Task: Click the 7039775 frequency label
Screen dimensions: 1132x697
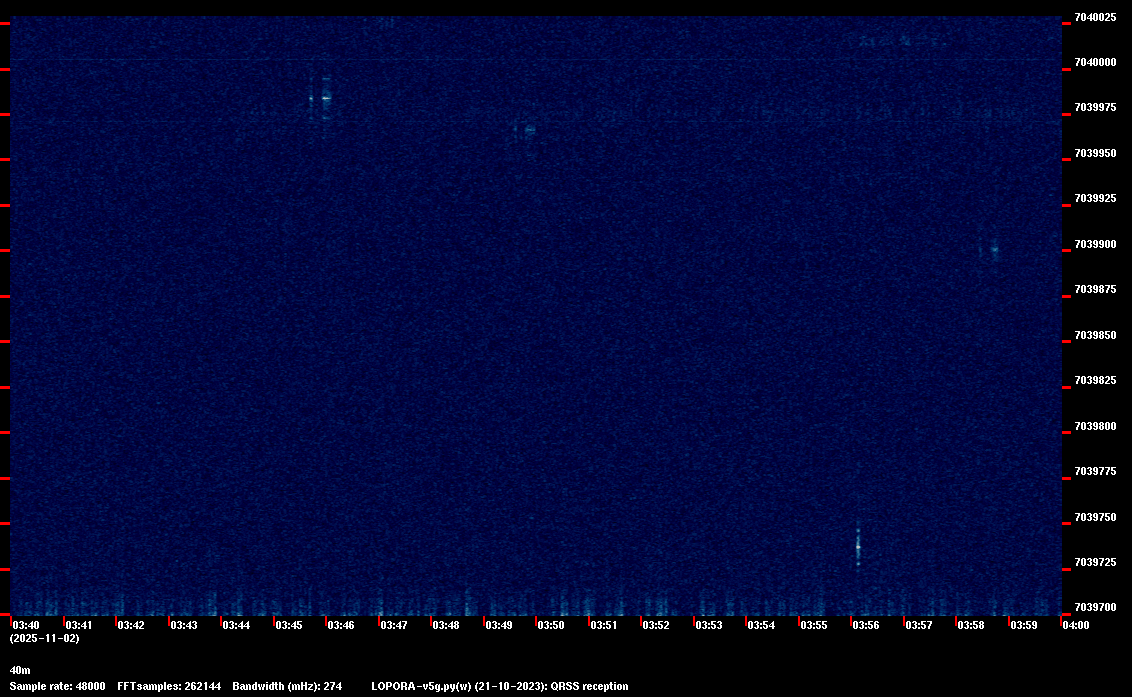Action: tap(1095, 472)
